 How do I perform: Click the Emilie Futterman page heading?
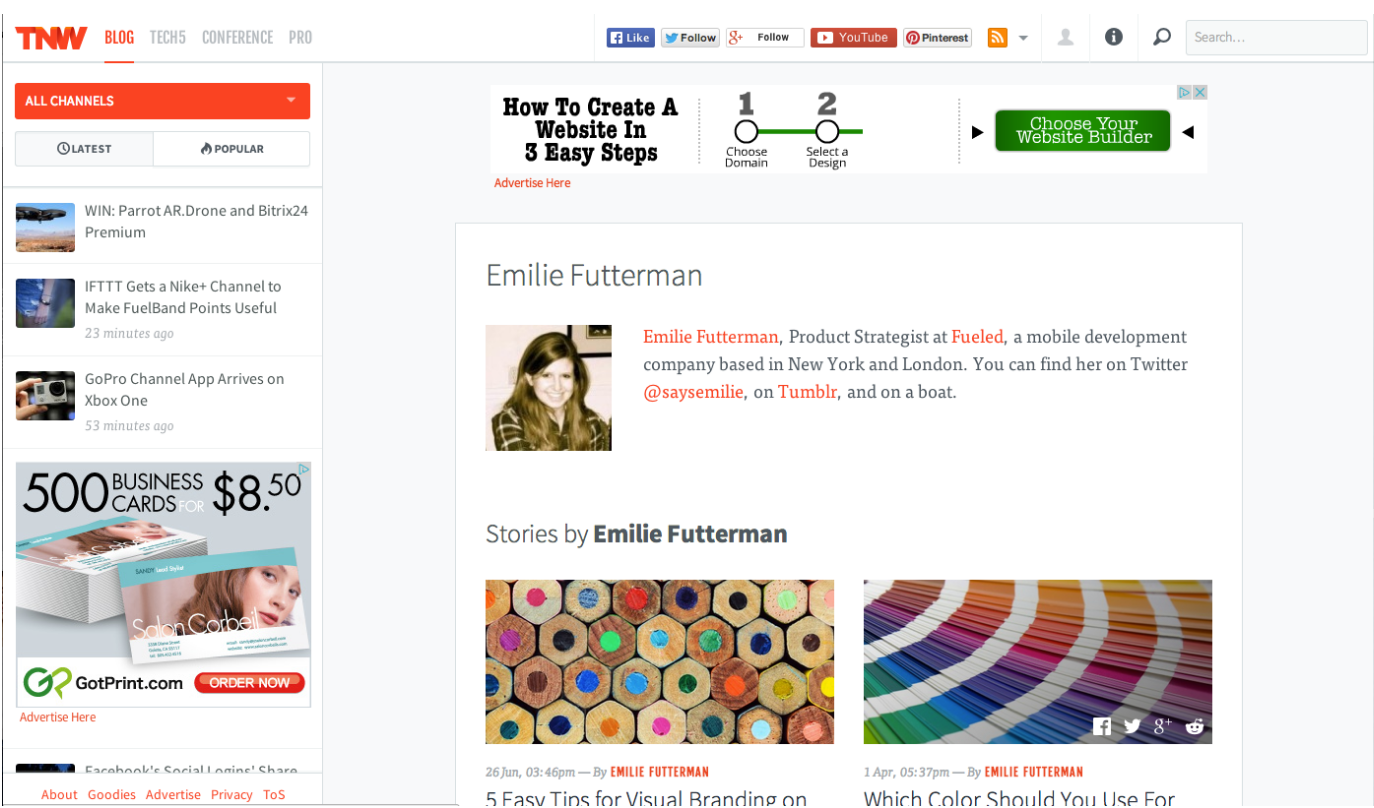tap(594, 275)
